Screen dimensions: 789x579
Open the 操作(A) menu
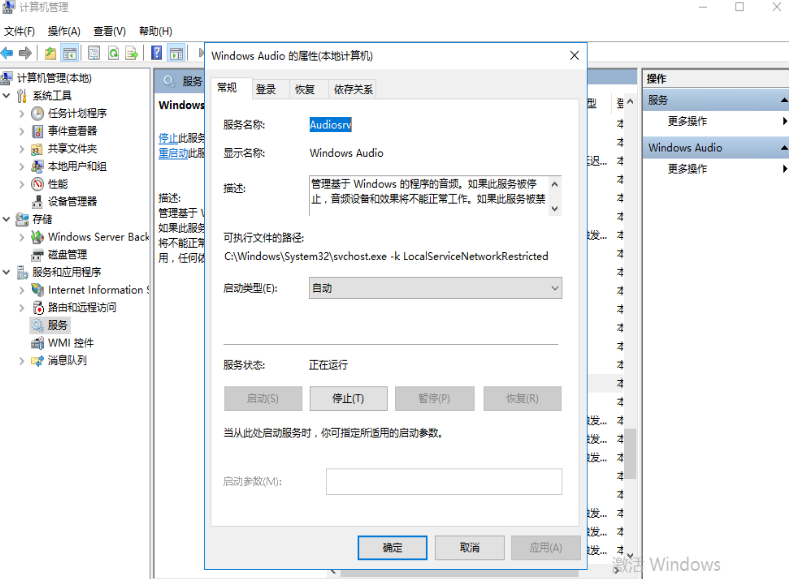pos(64,31)
